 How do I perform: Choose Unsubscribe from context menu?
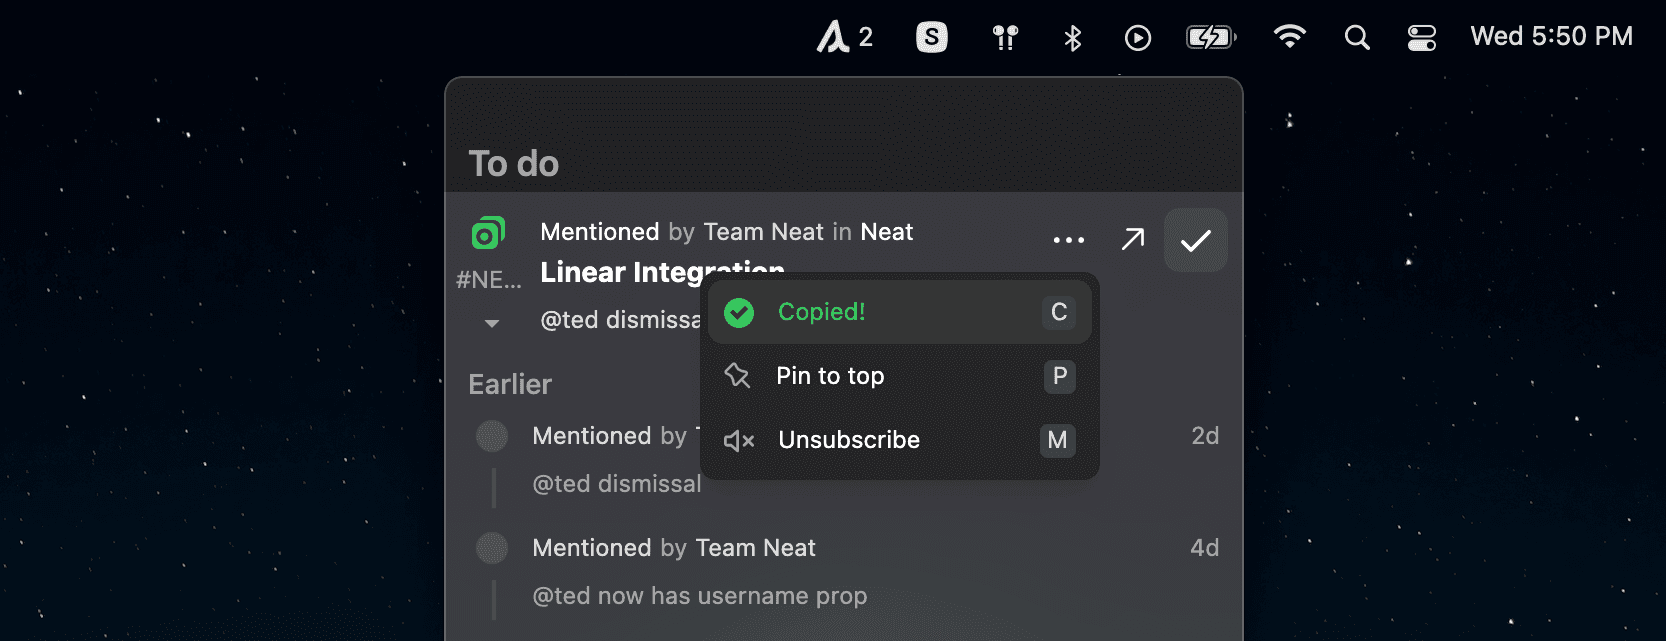(x=900, y=440)
